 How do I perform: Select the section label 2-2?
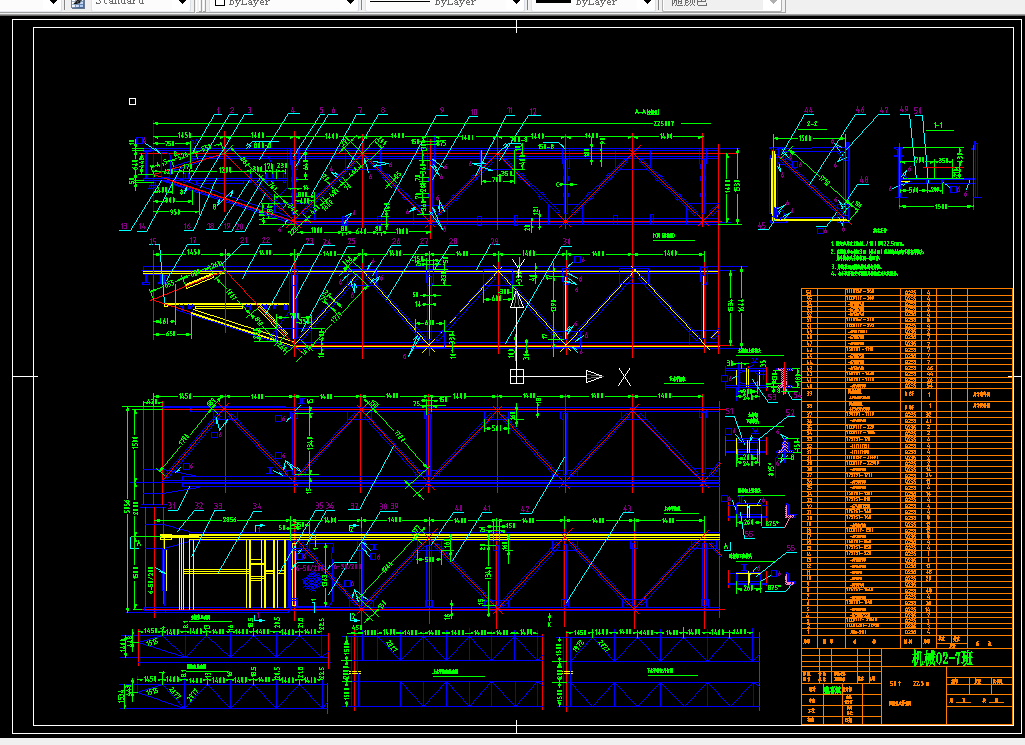point(812,124)
